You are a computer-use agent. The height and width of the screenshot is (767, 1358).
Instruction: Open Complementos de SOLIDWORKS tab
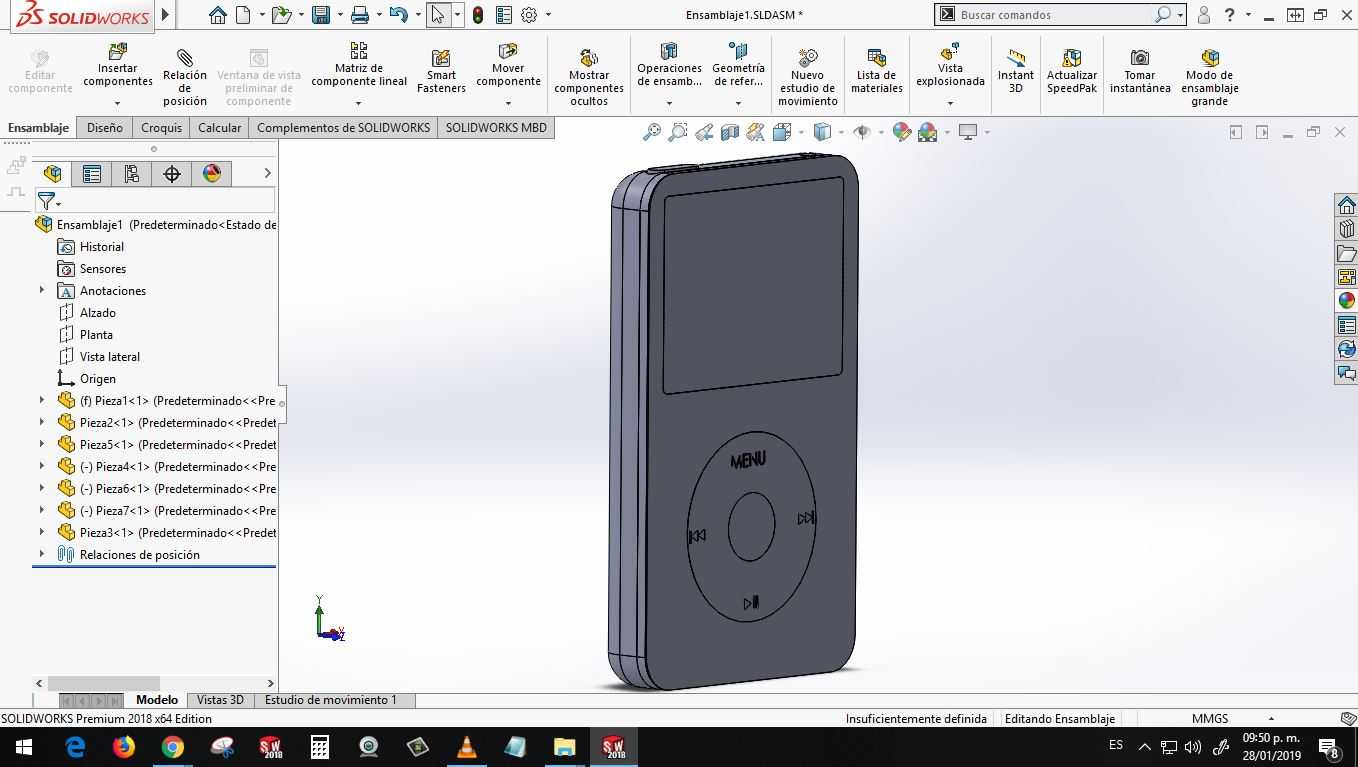(343, 128)
